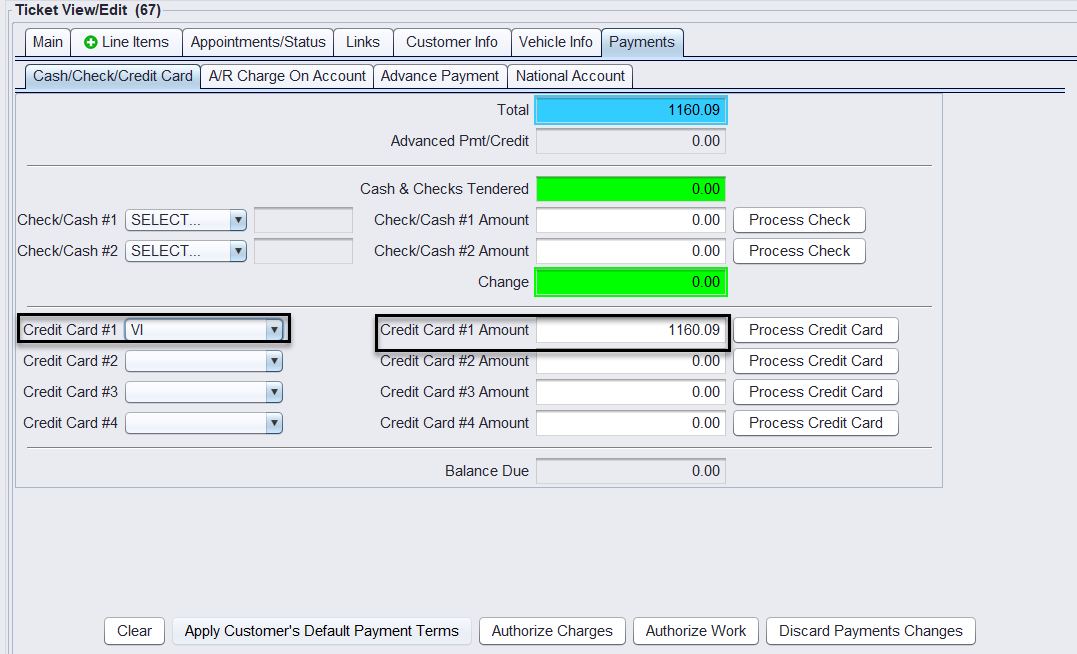Go to the Customer Info tab
1077x654 pixels.
click(452, 42)
